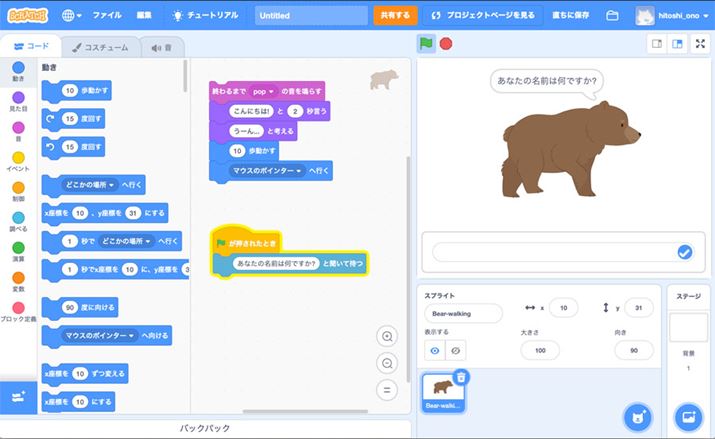Switch to the コスチューム tab
The image size is (715, 439).
pos(98,47)
